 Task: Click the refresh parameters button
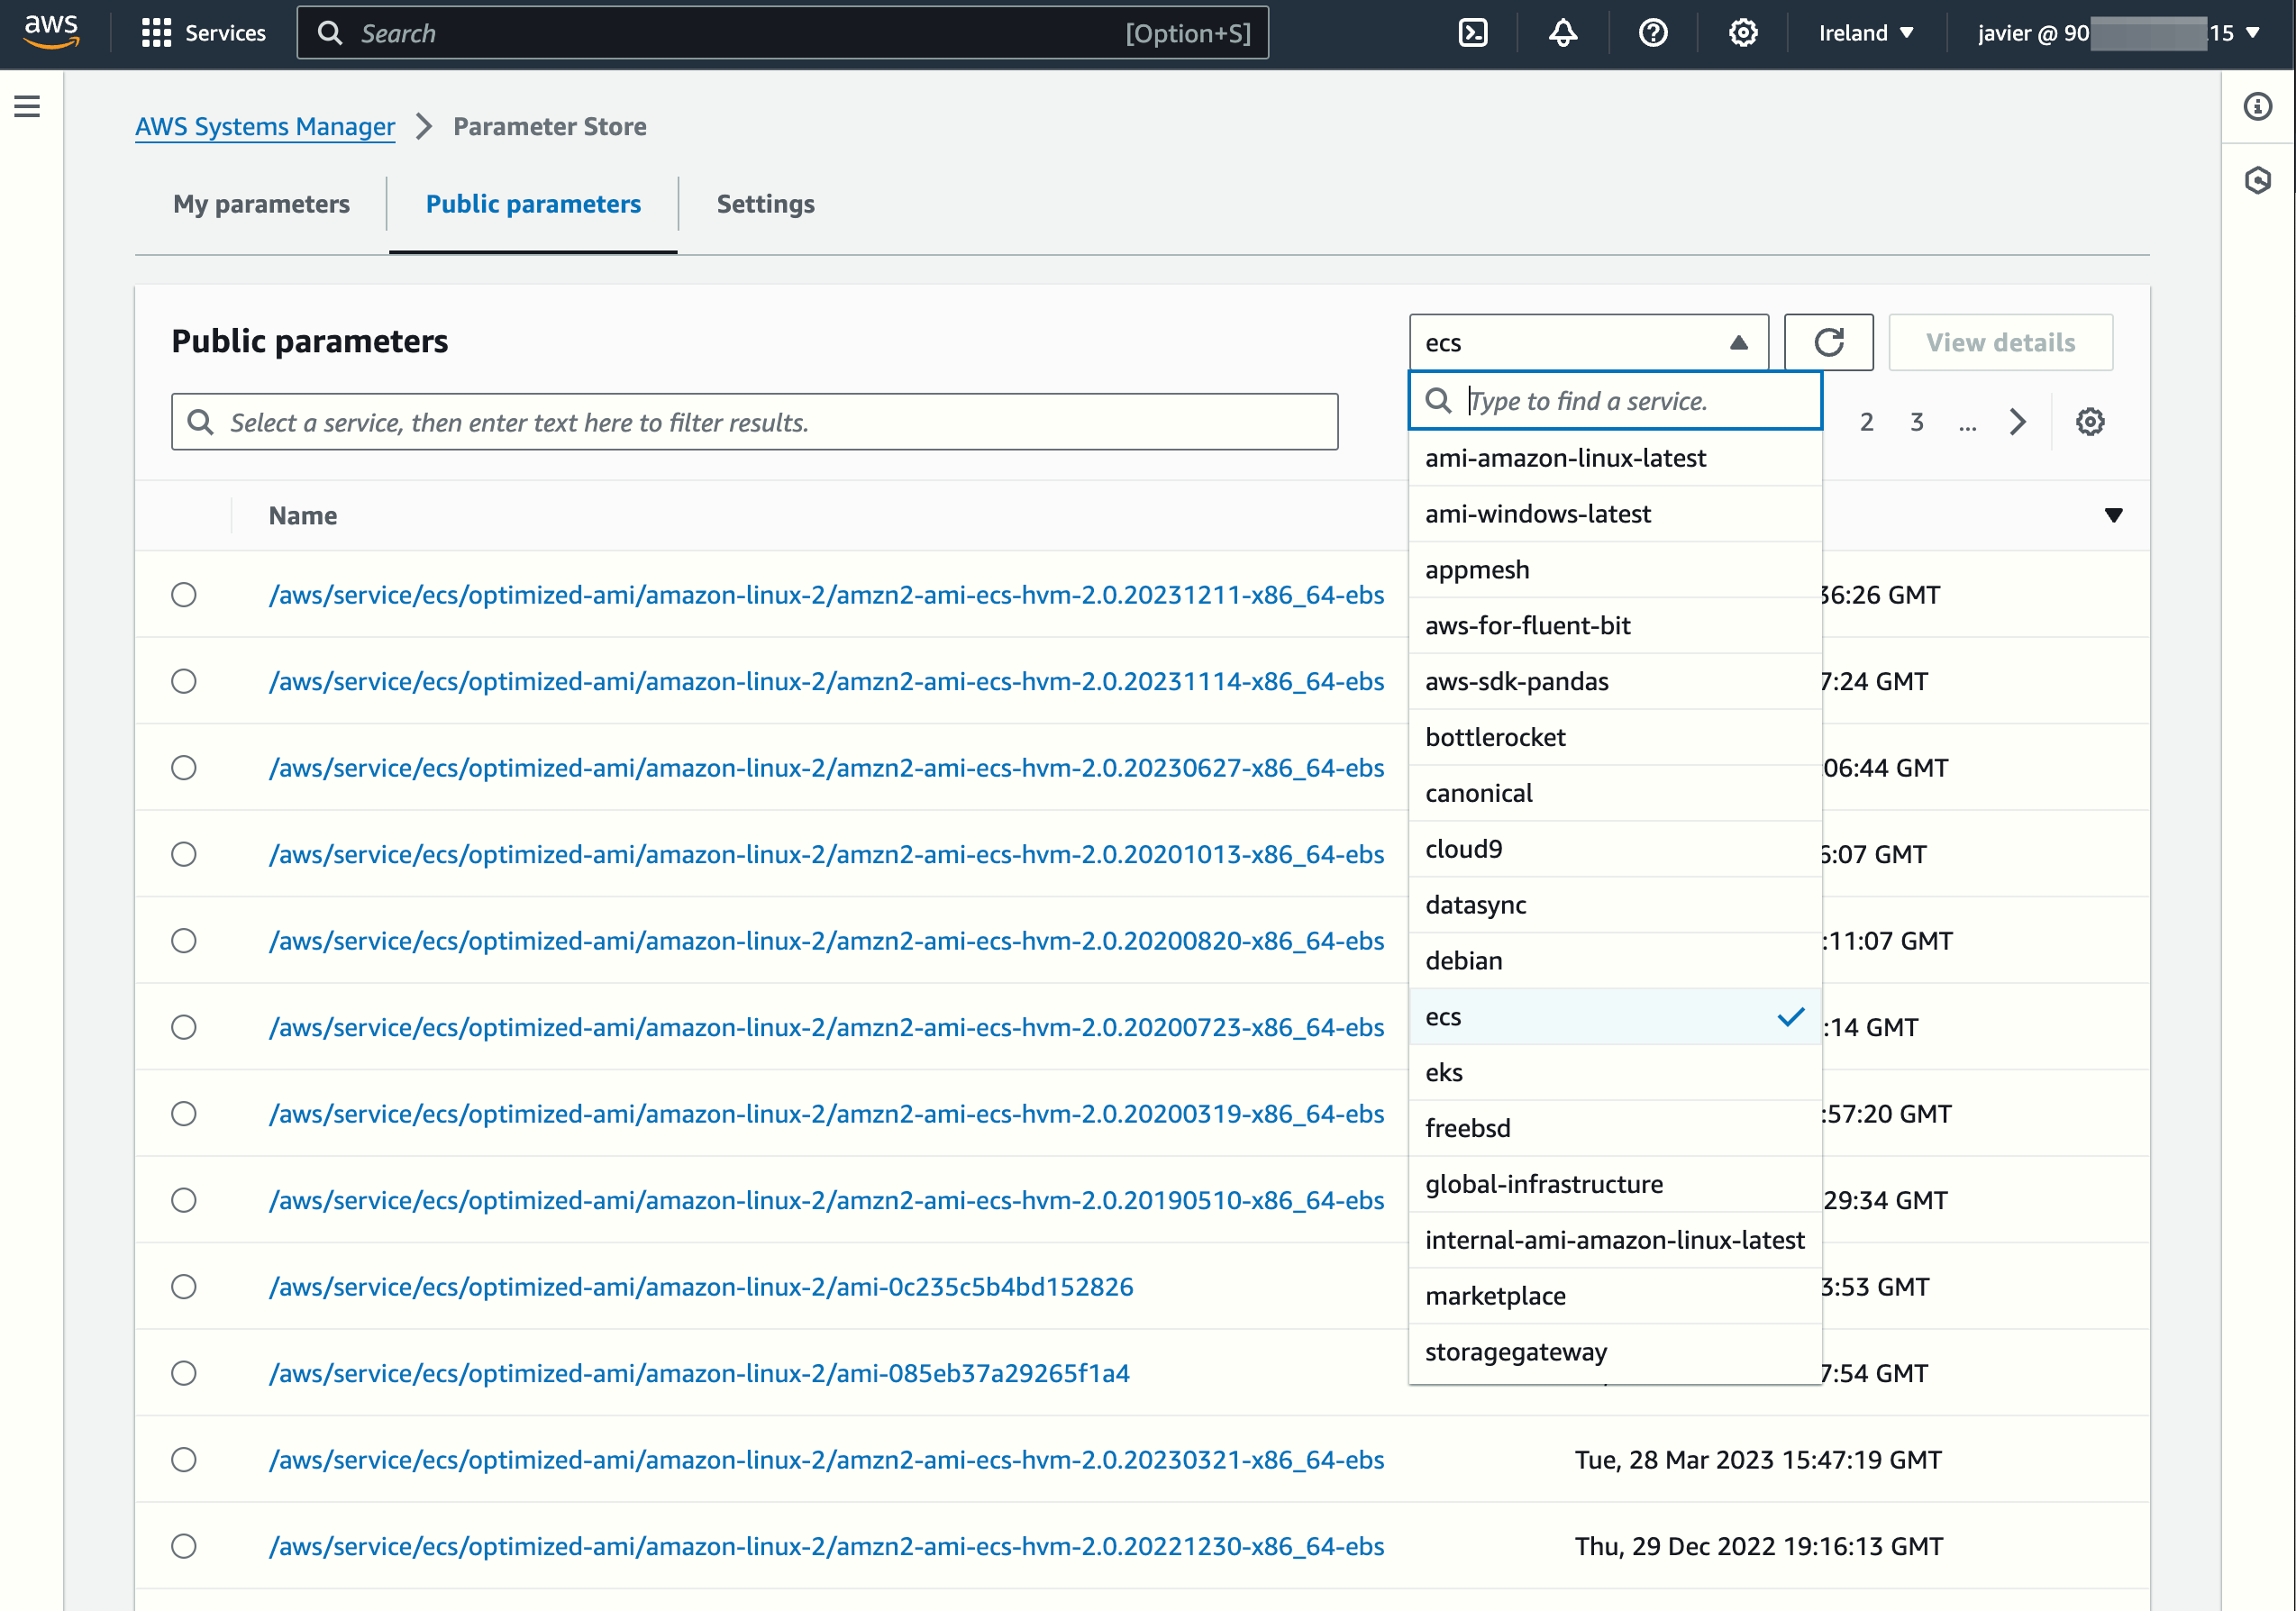(x=1828, y=343)
